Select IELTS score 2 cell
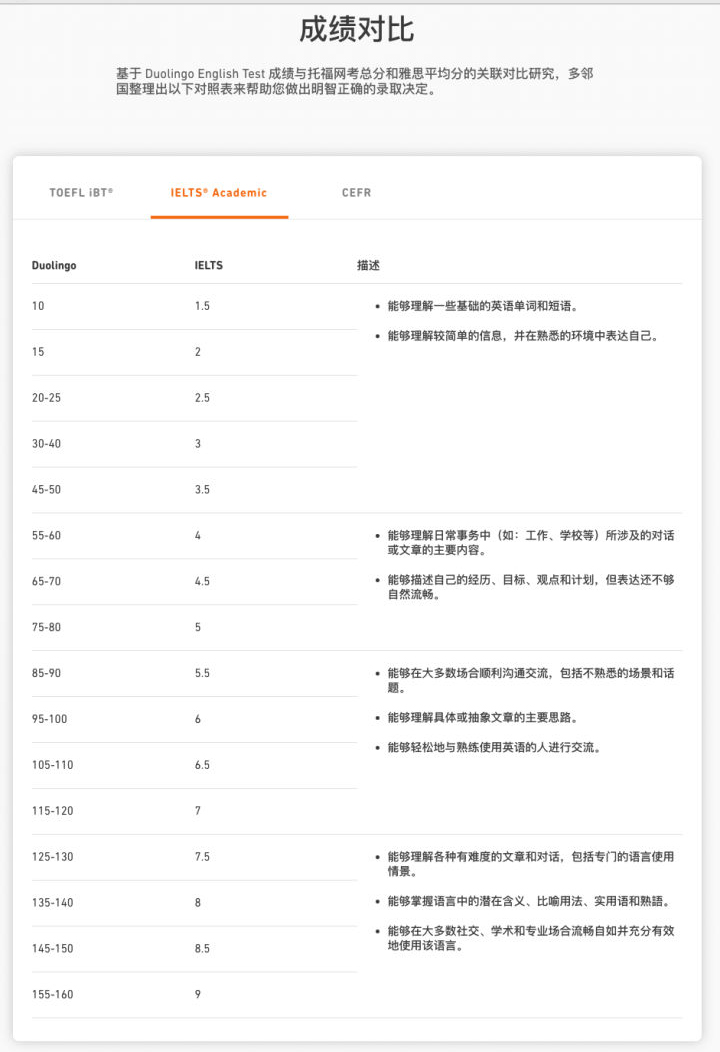The width and height of the screenshot is (720, 1052). pos(198,352)
